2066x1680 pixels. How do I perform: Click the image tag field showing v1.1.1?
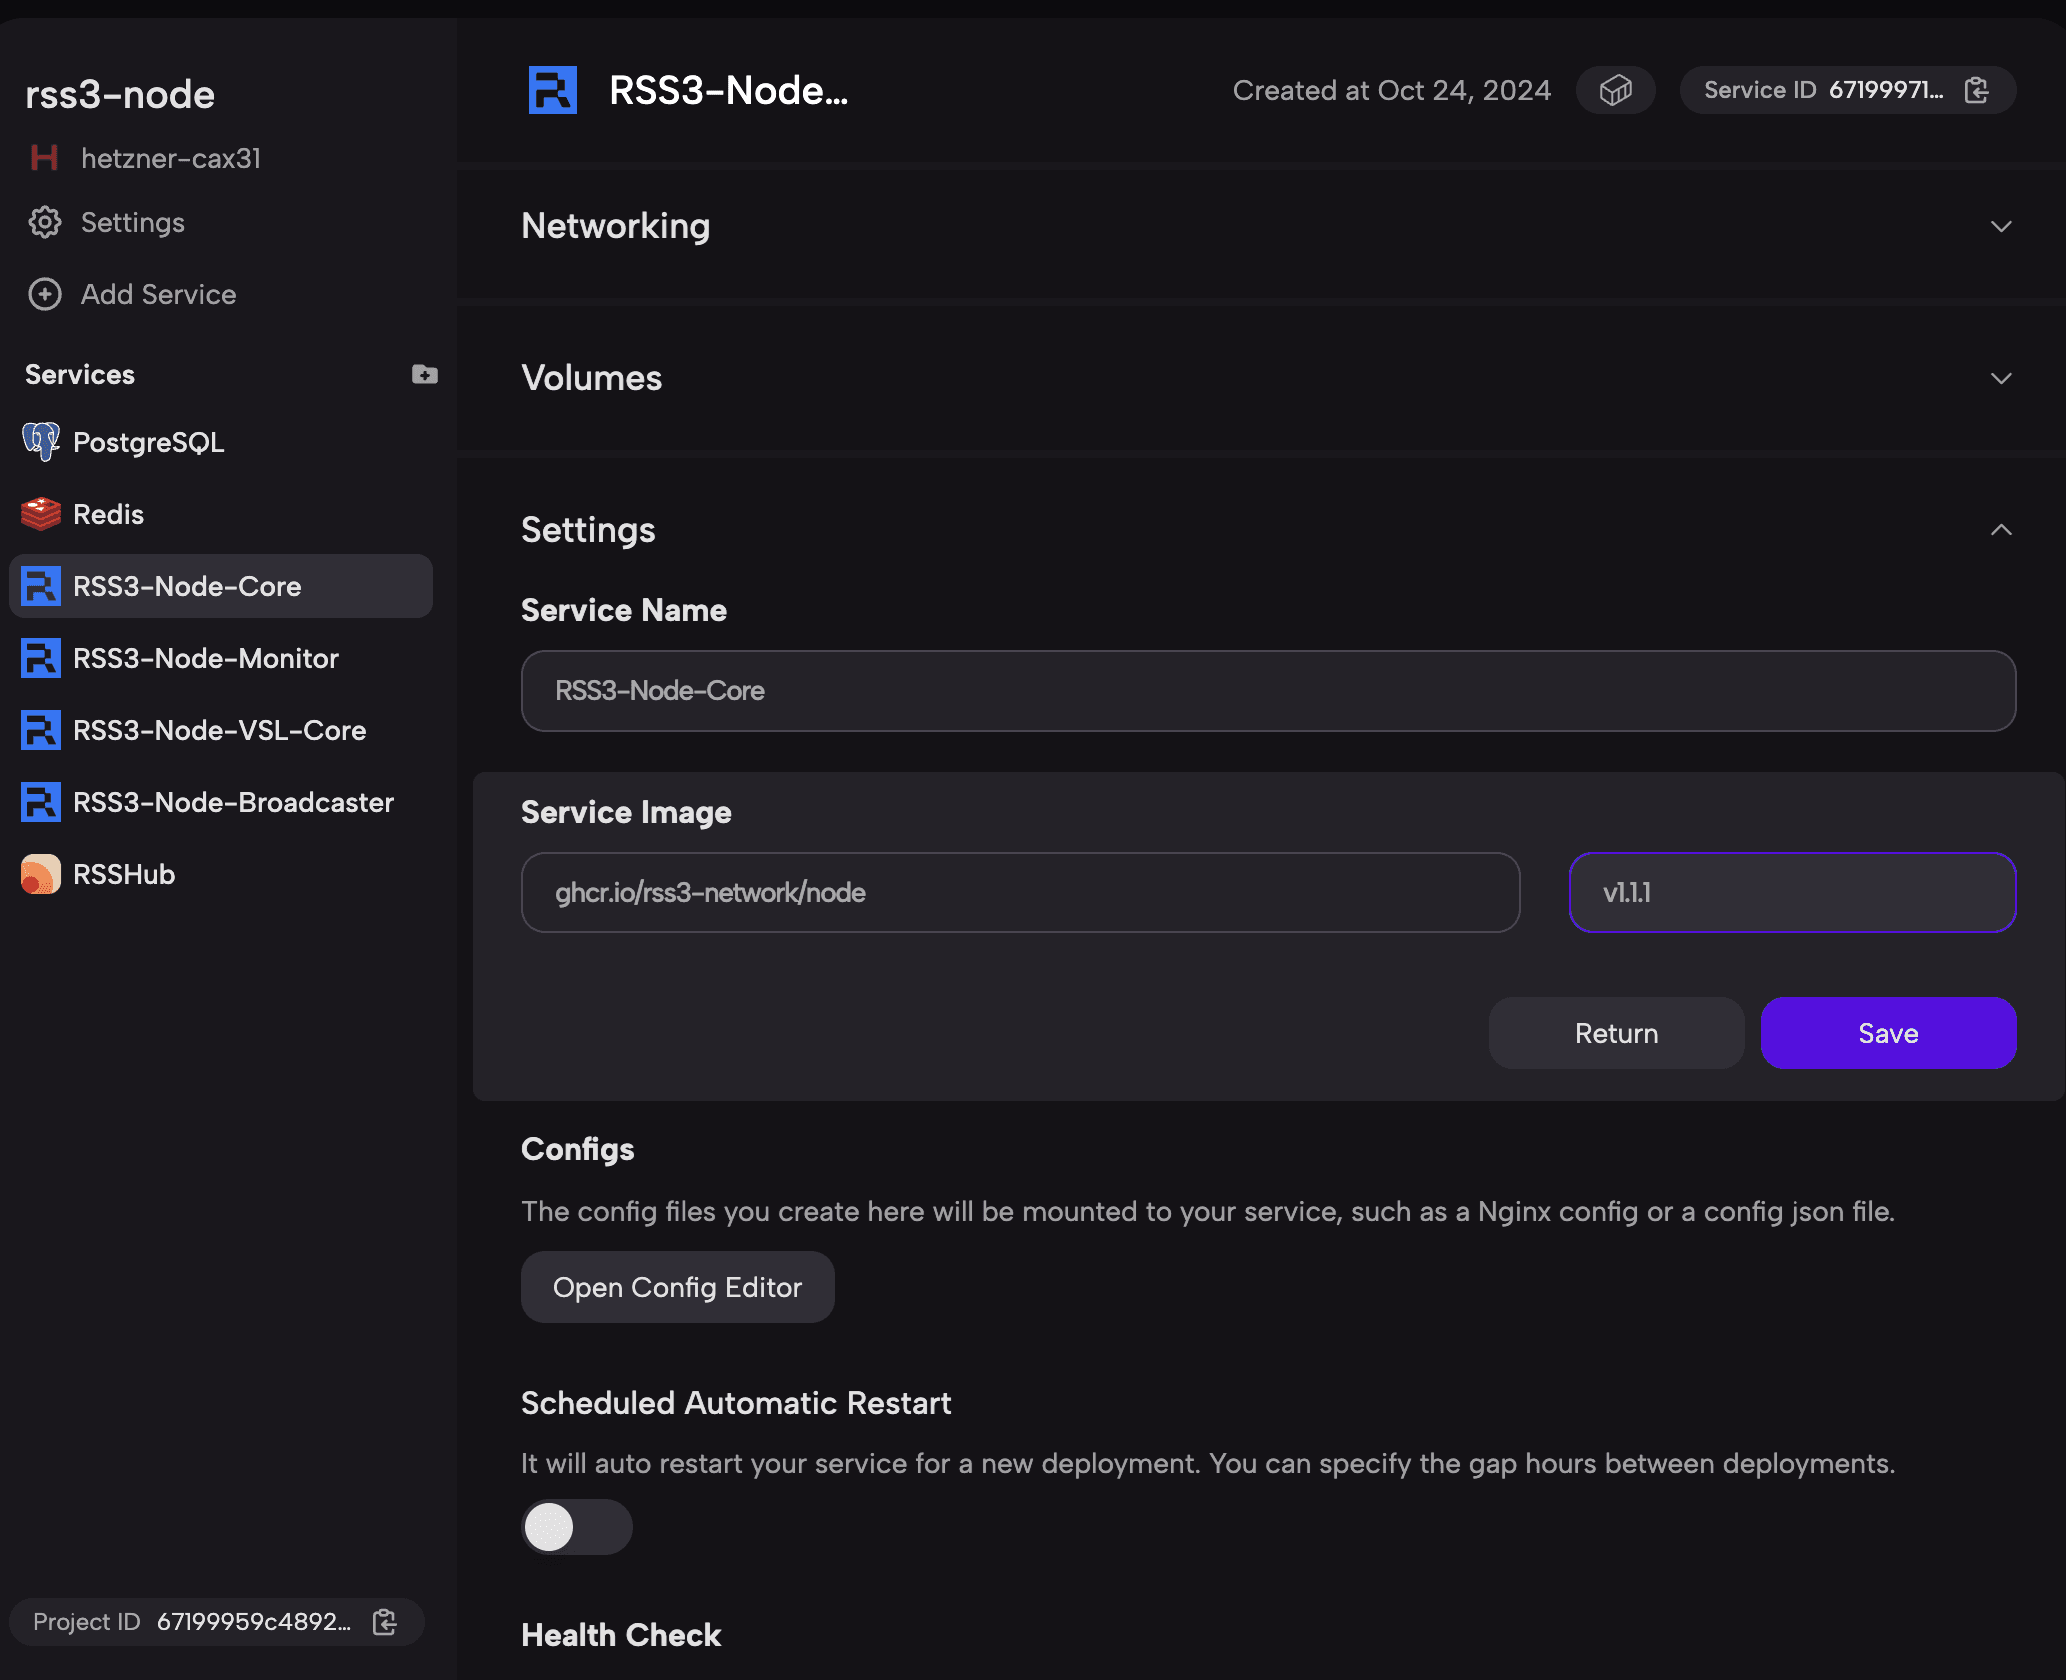coord(1792,893)
